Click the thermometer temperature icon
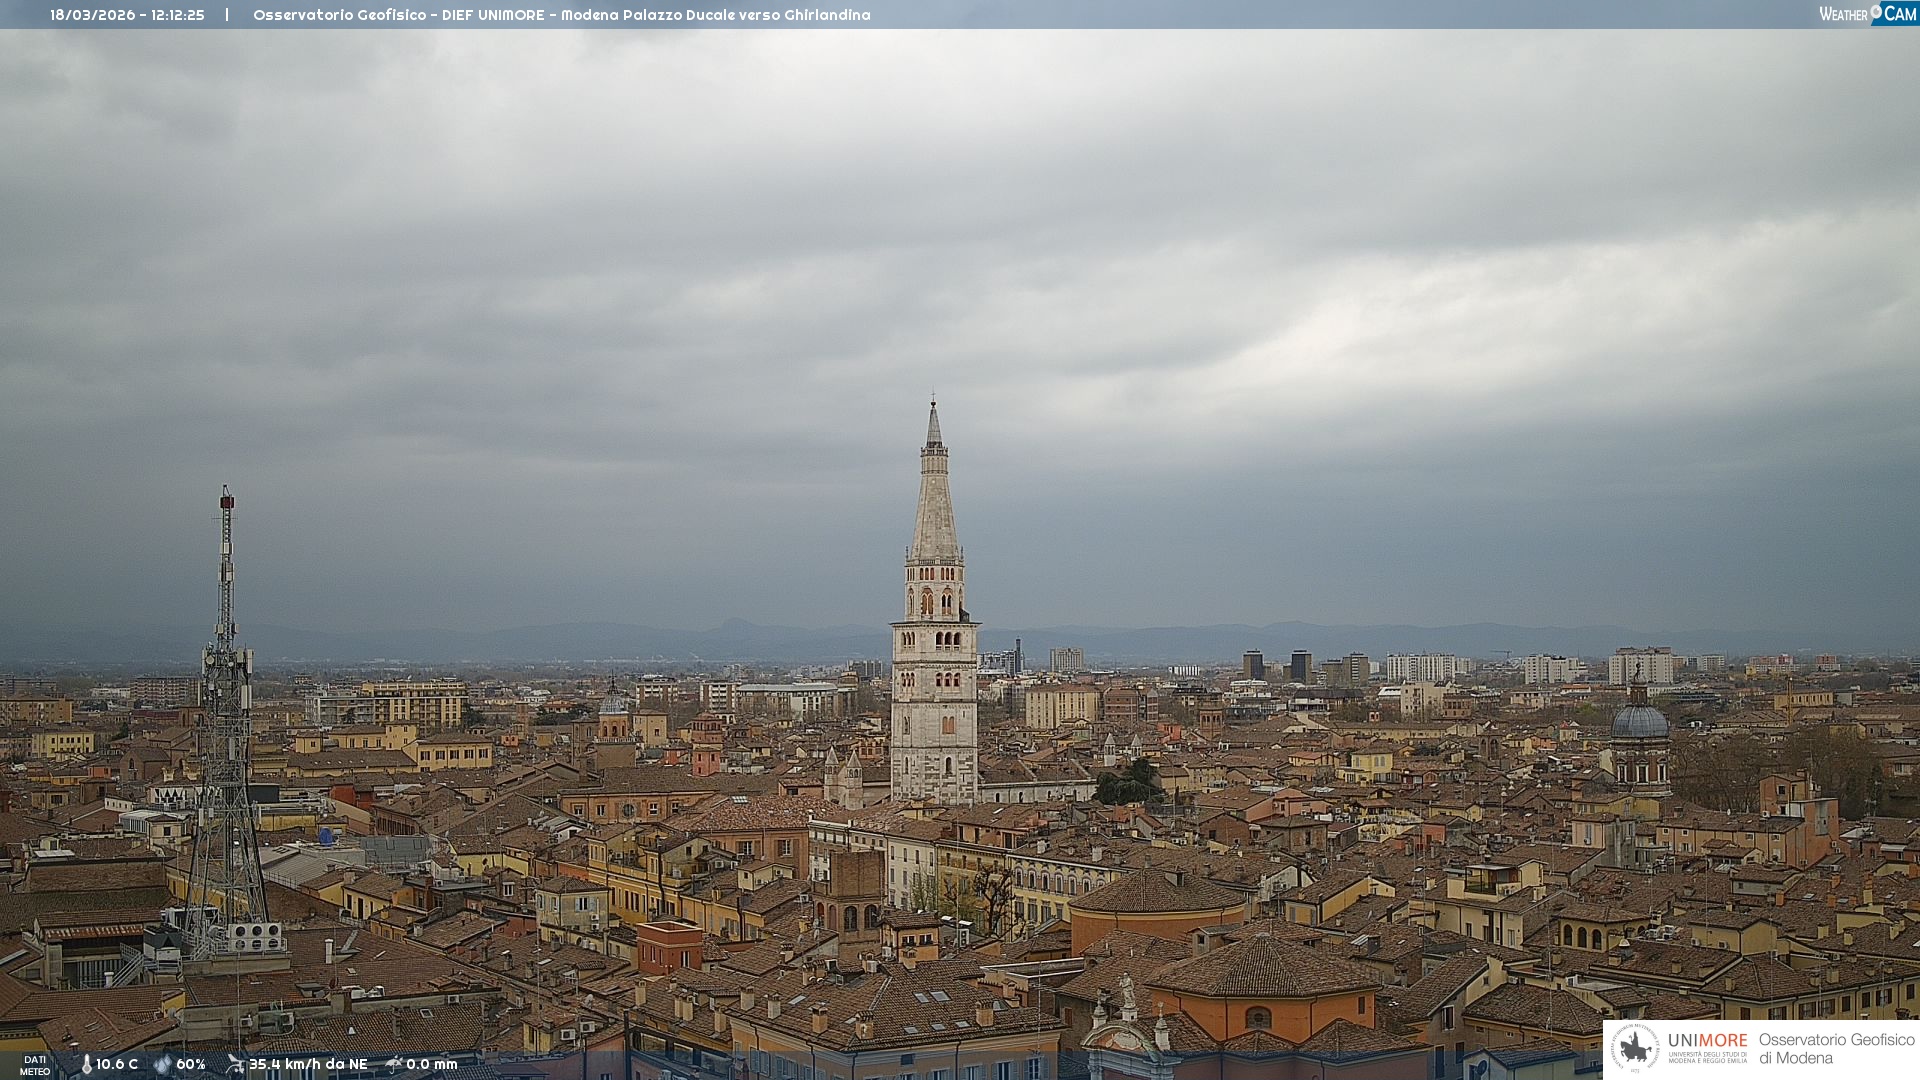The width and height of the screenshot is (1920, 1080). 86,1065
